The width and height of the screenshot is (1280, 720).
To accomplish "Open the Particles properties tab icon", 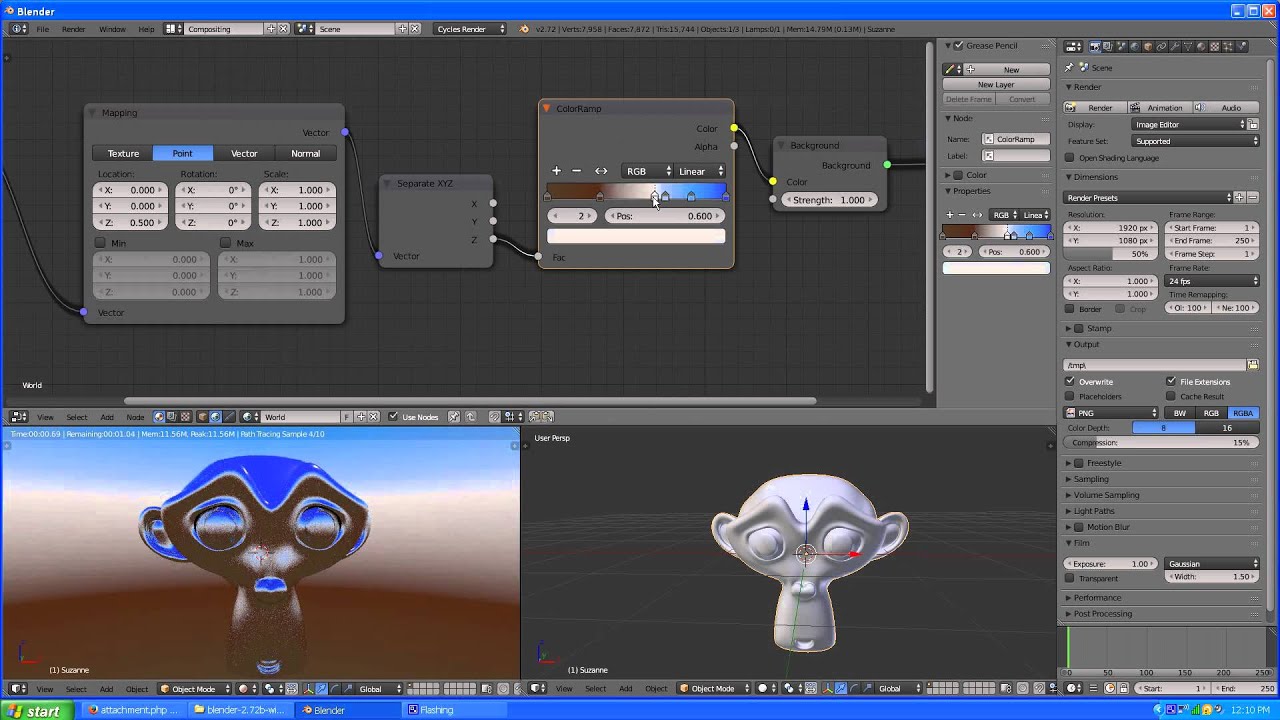I will pyautogui.click(x=1228, y=47).
